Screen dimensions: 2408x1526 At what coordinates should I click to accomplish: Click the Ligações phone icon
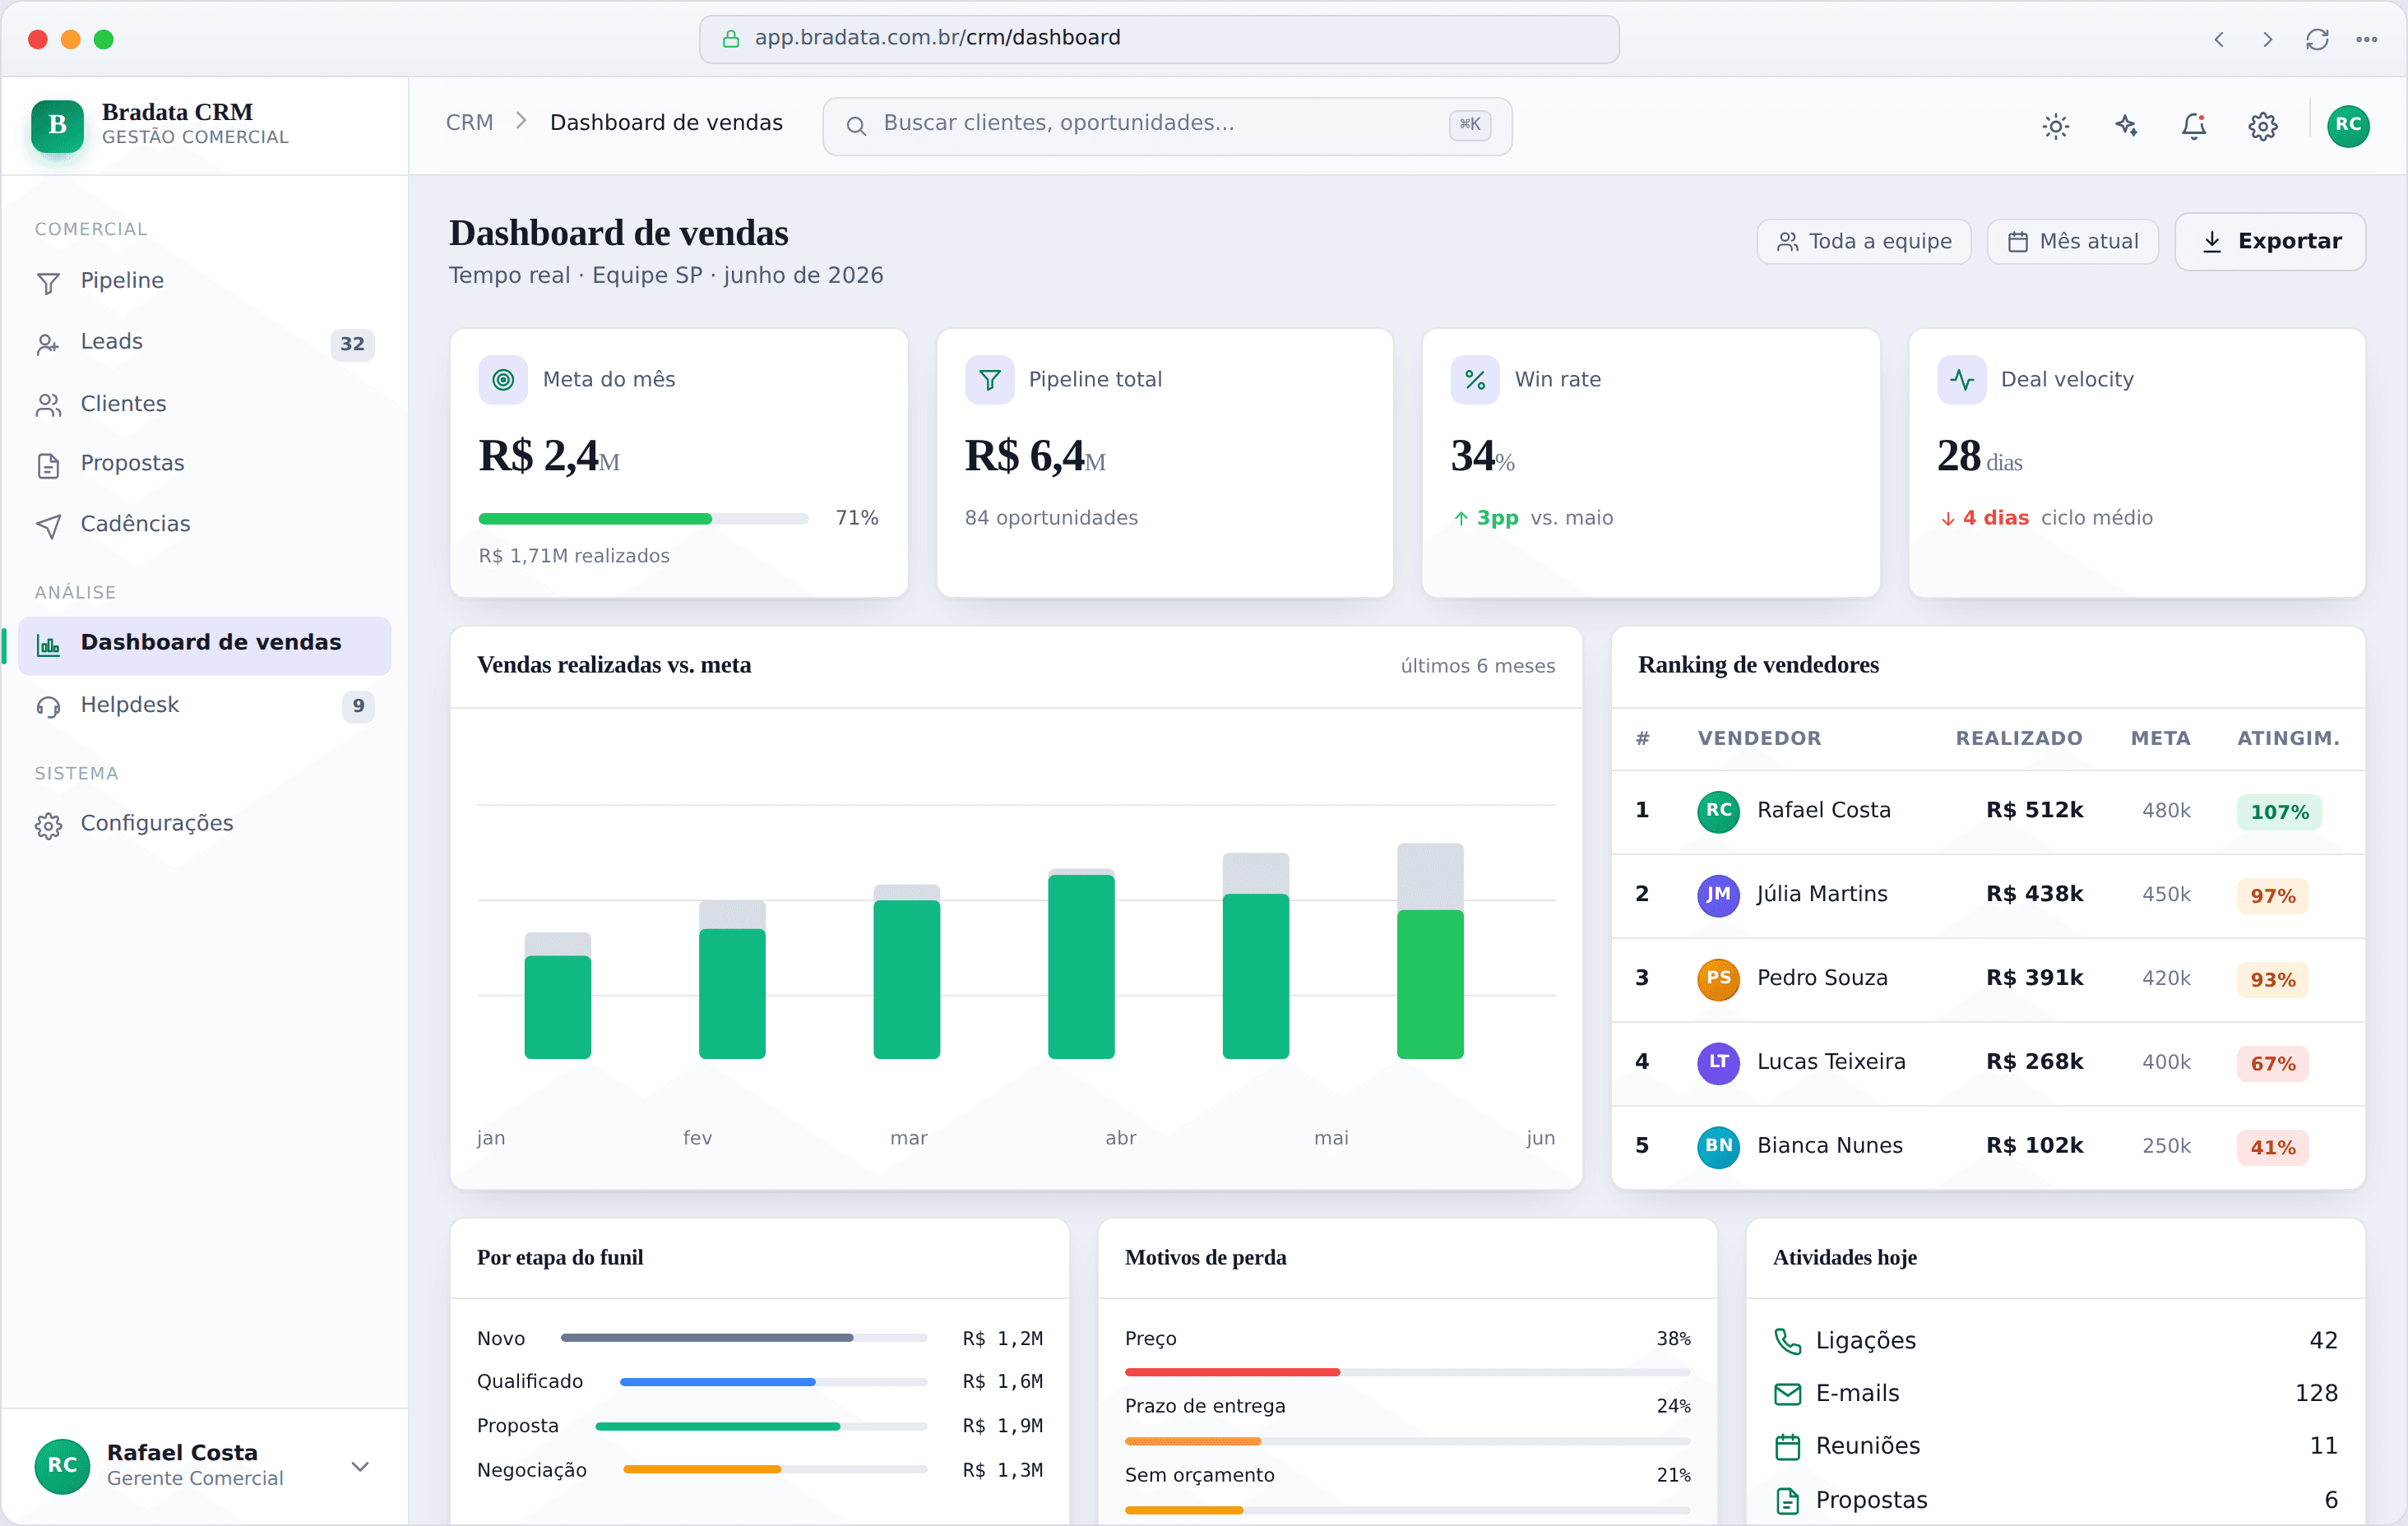click(x=1787, y=1340)
